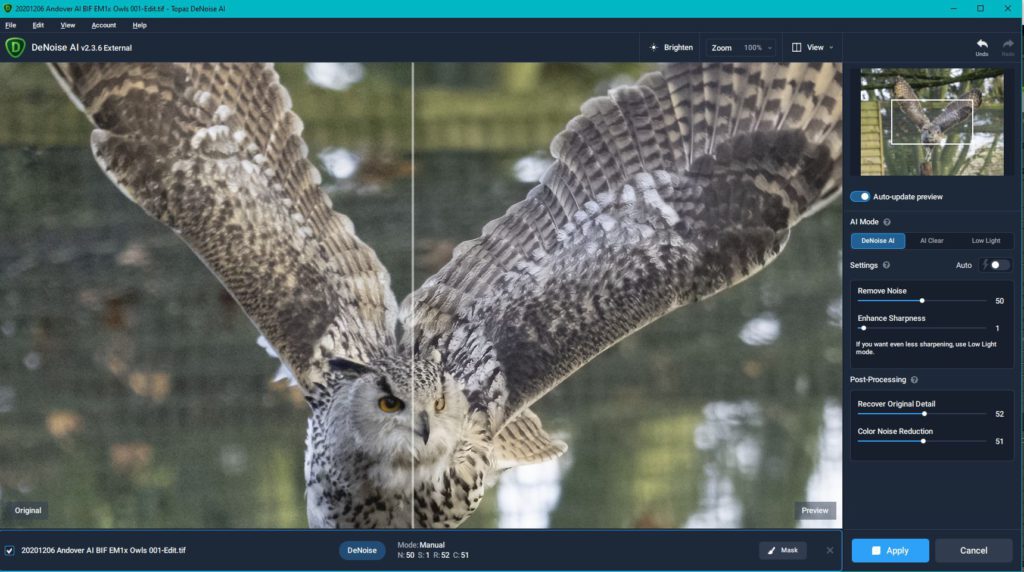Remove file with the X icon

[829, 550]
